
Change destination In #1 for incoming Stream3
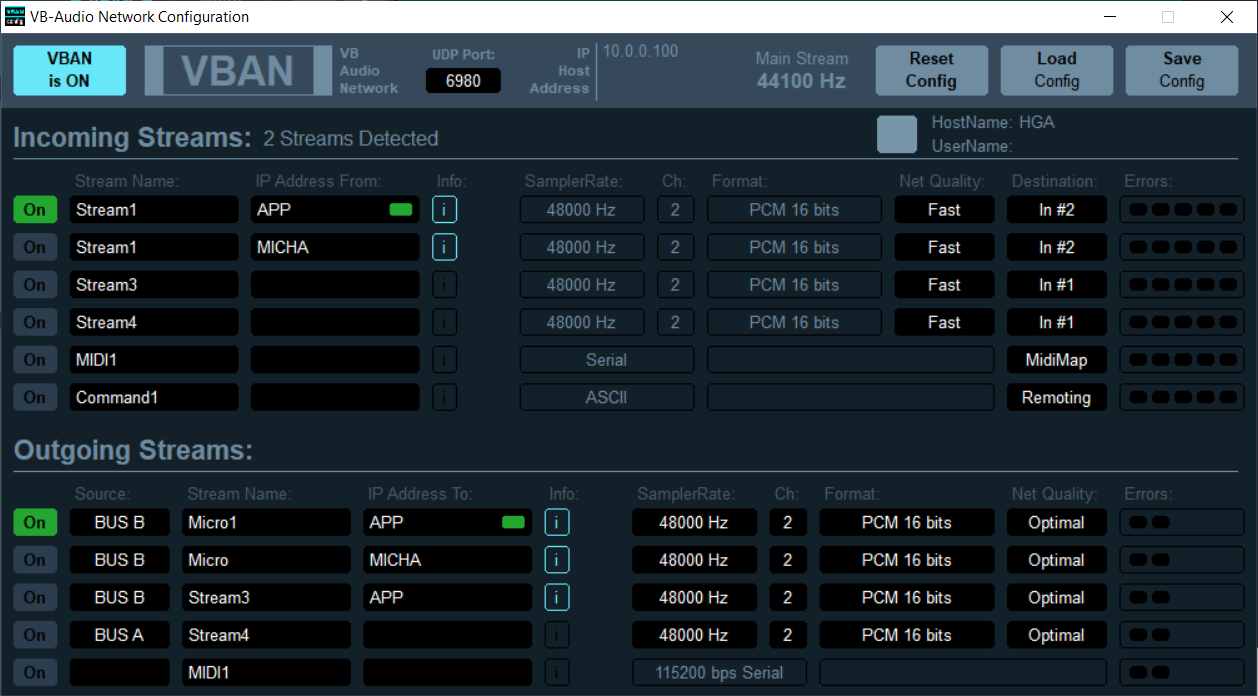click(1057, 285)
